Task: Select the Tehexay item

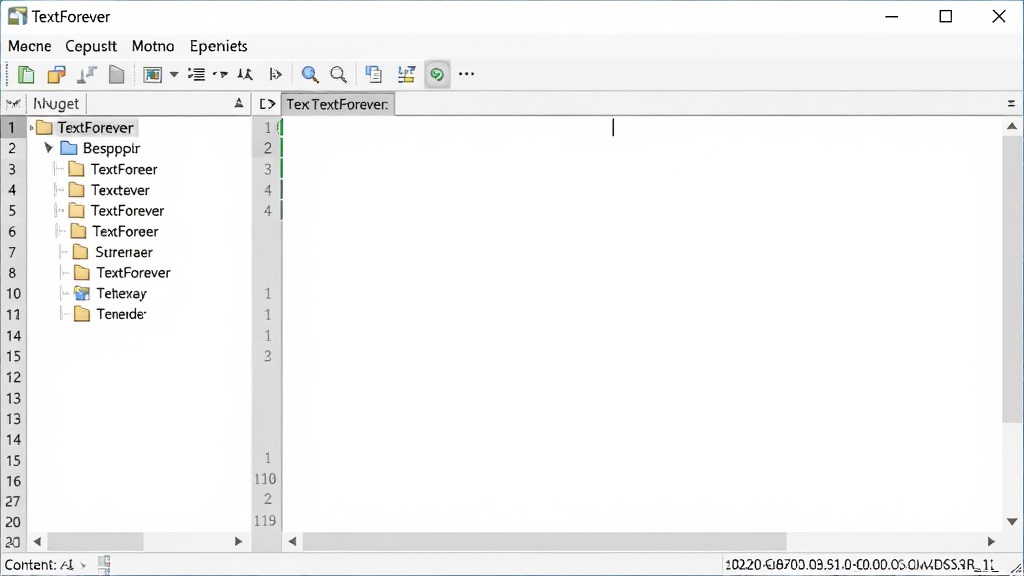Action: [110, 294]
